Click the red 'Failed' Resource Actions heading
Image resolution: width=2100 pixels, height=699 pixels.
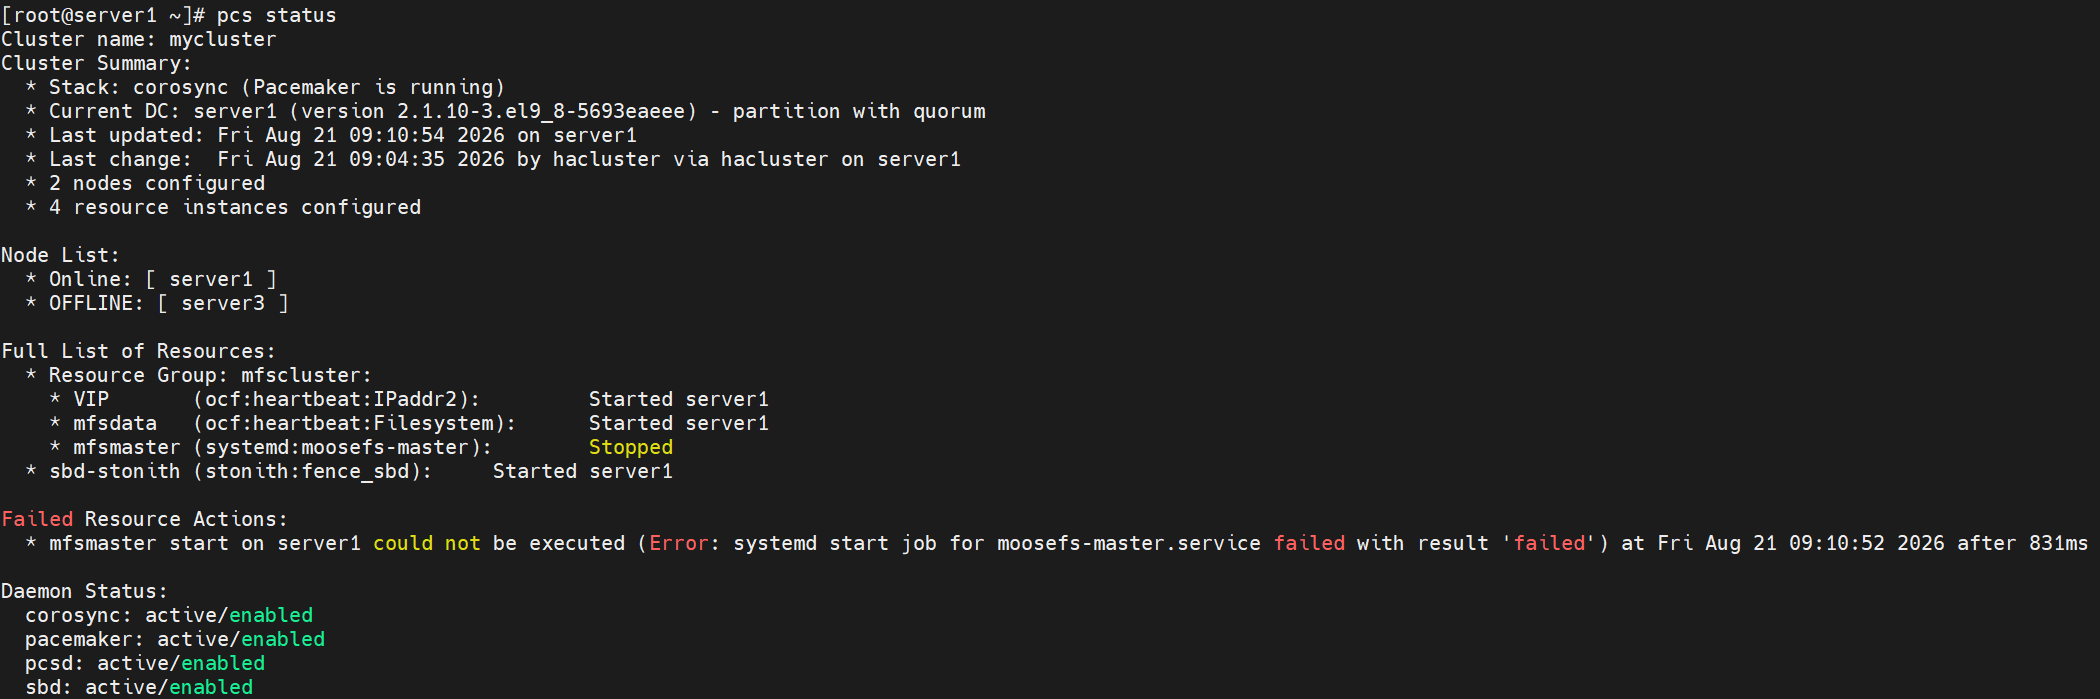pos(37,520)
